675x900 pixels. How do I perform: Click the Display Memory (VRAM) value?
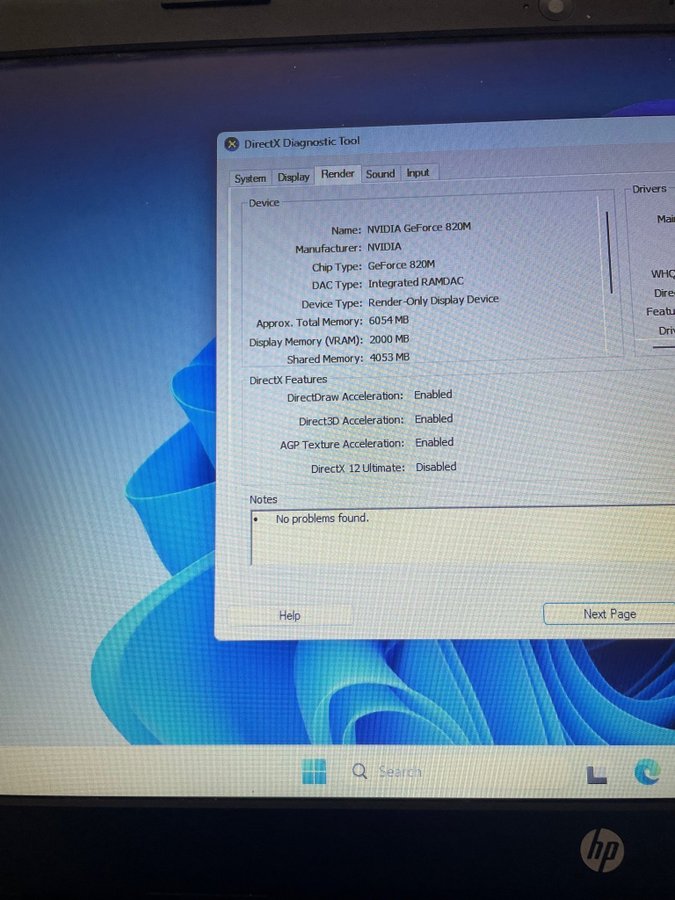pyautogui.click(x=388, y=340)
